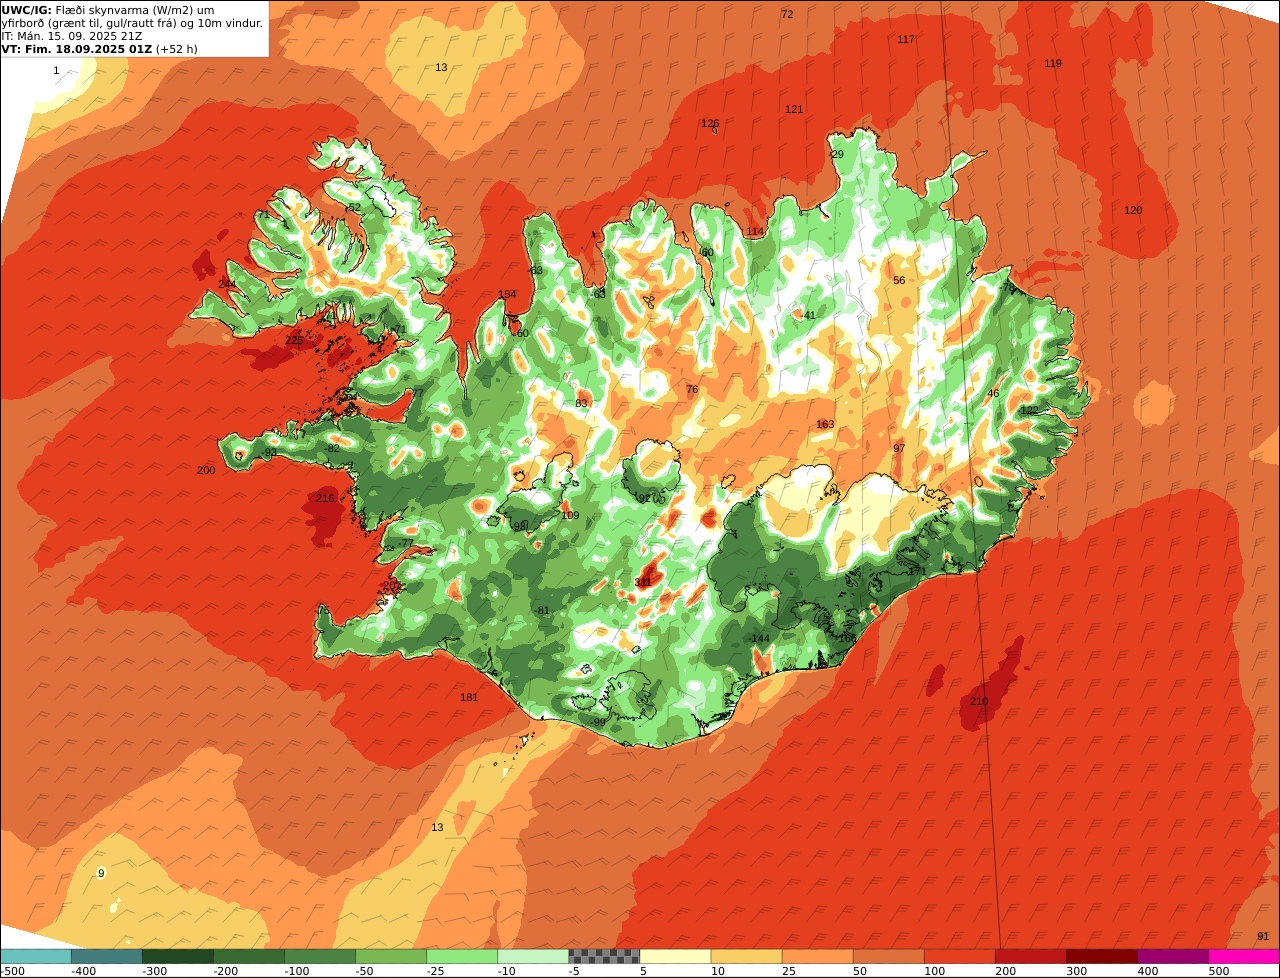The height and width of the screenshot is (978, 1280).
Task: Click the '52' value in the Westfjords
Action: [x=354, y=208]
